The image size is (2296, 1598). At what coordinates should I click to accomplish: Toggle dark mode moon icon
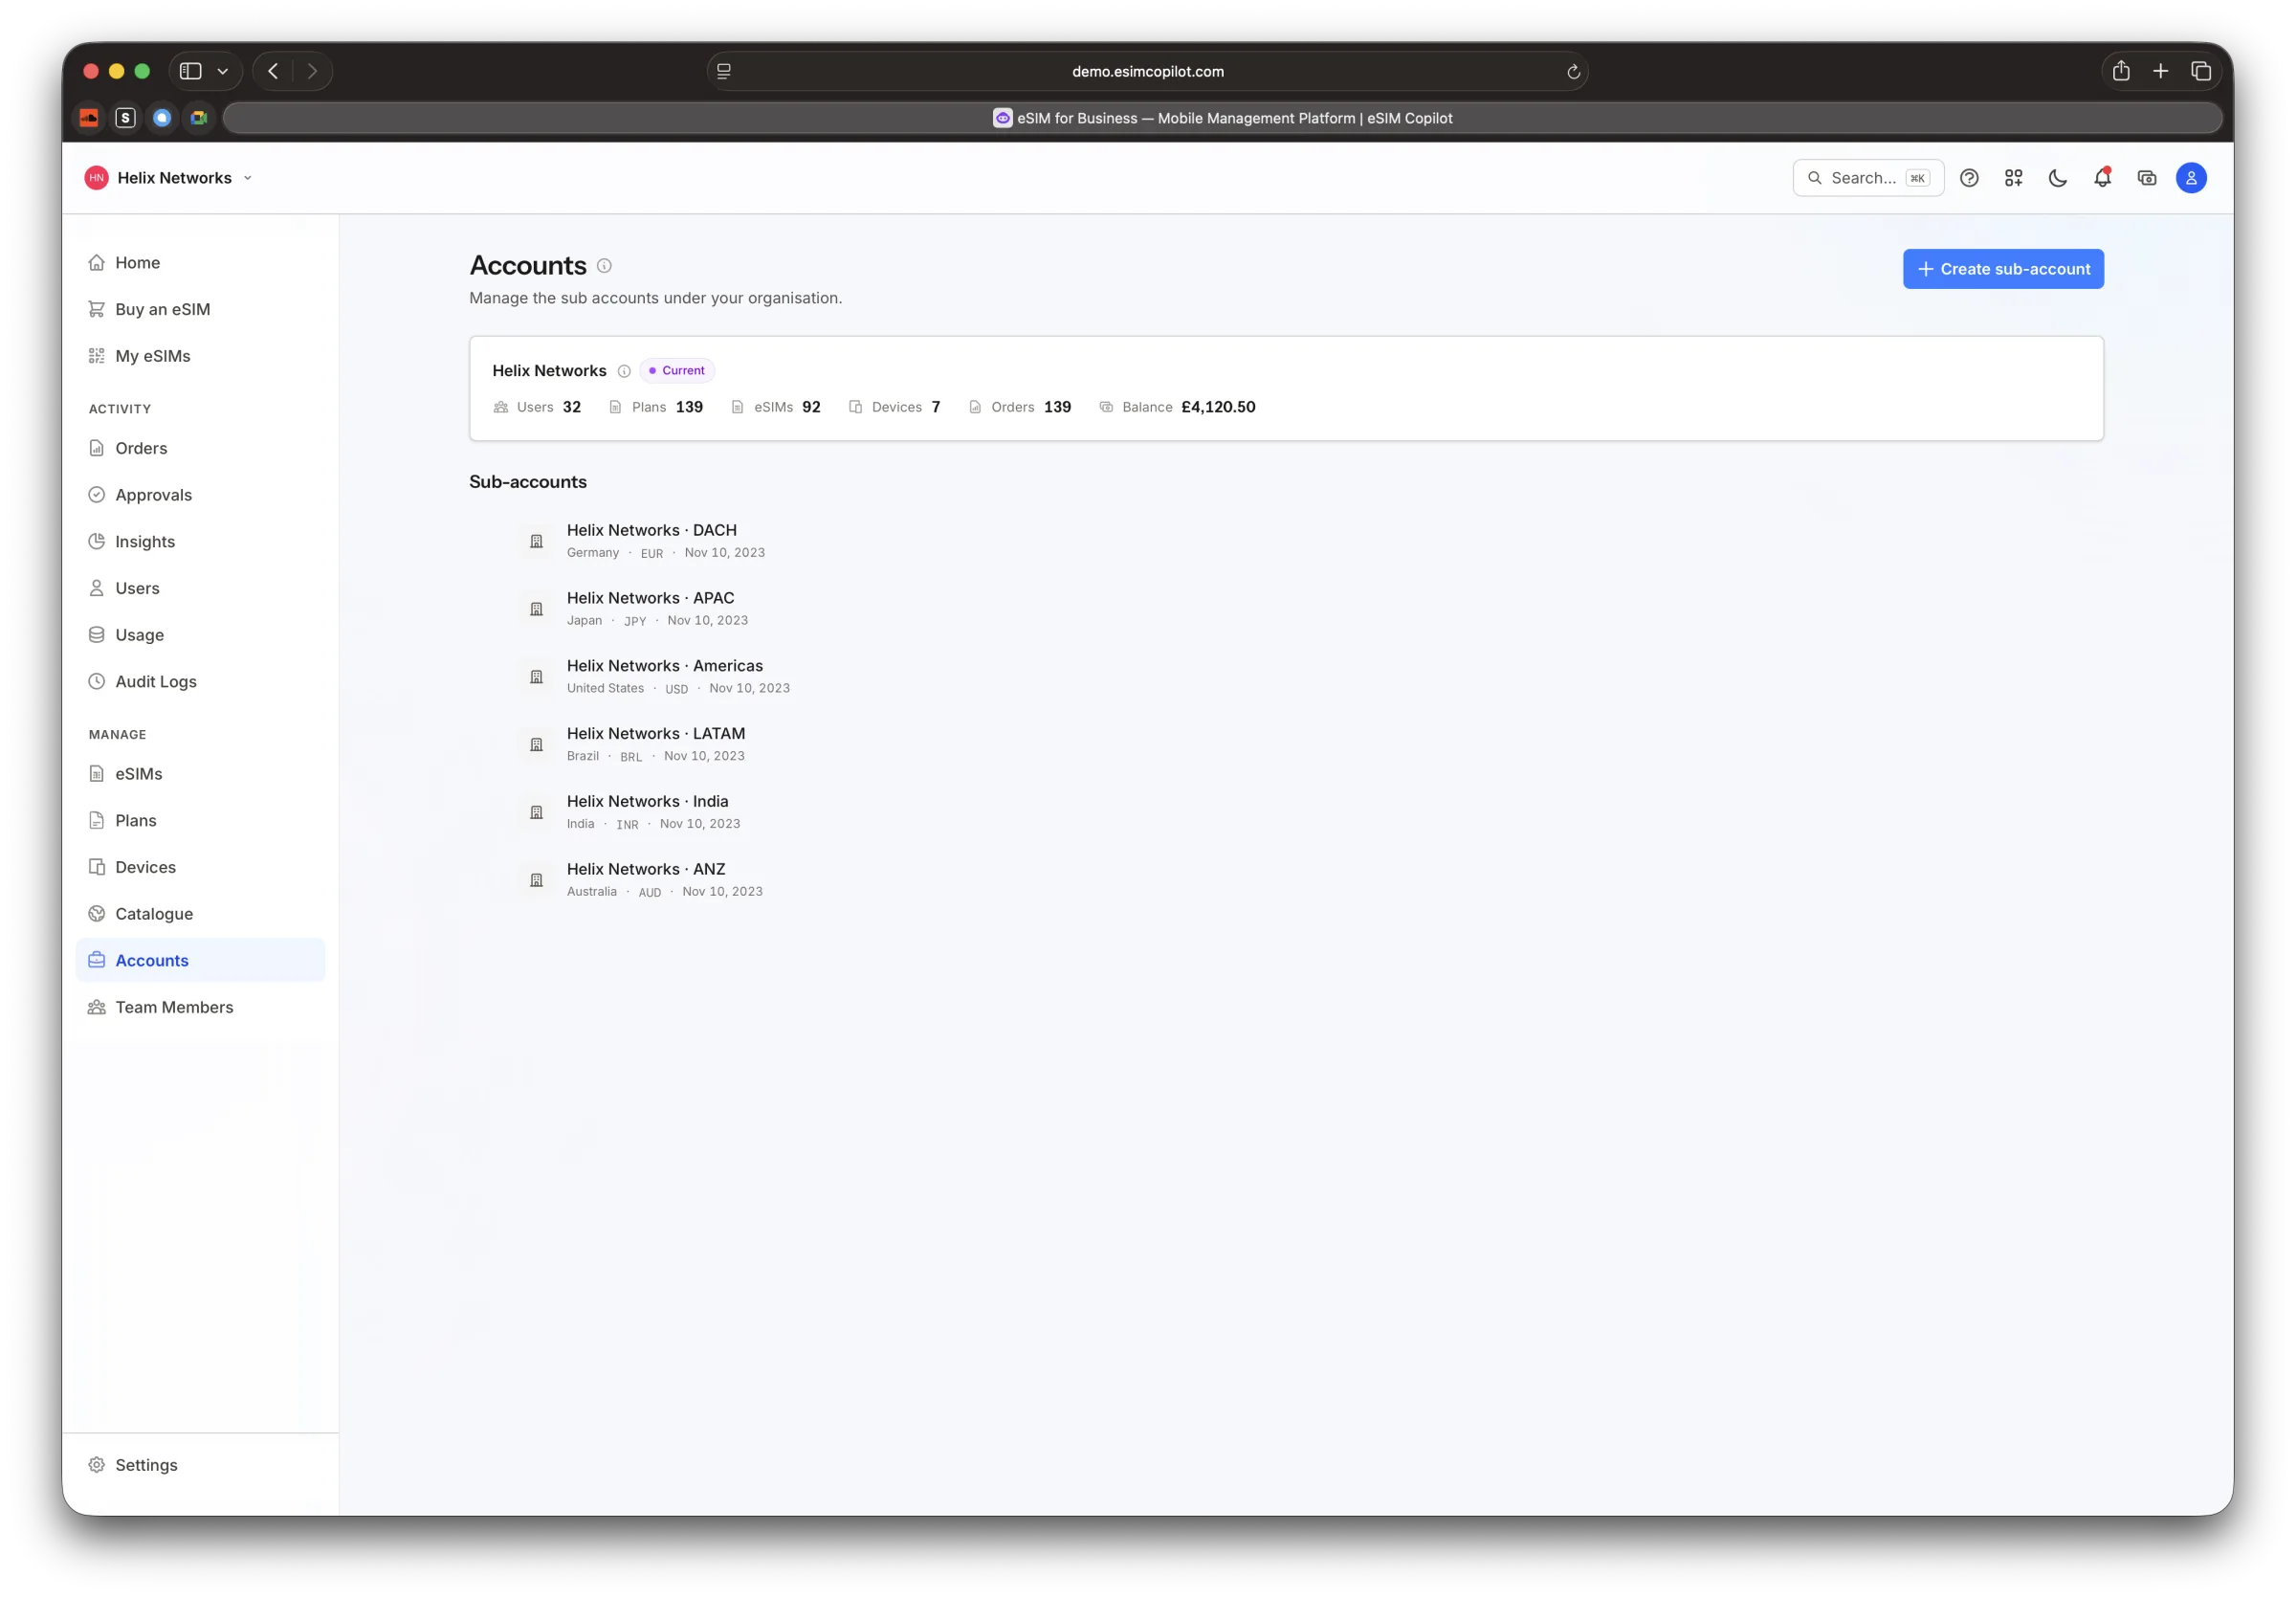[x=2058, y=178]
